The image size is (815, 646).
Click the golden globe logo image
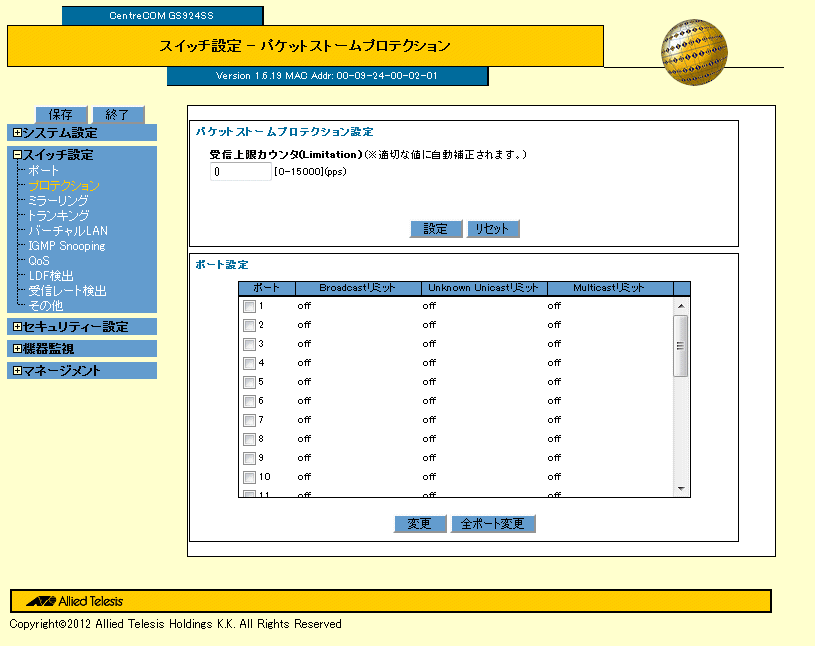tap(694, 52)
